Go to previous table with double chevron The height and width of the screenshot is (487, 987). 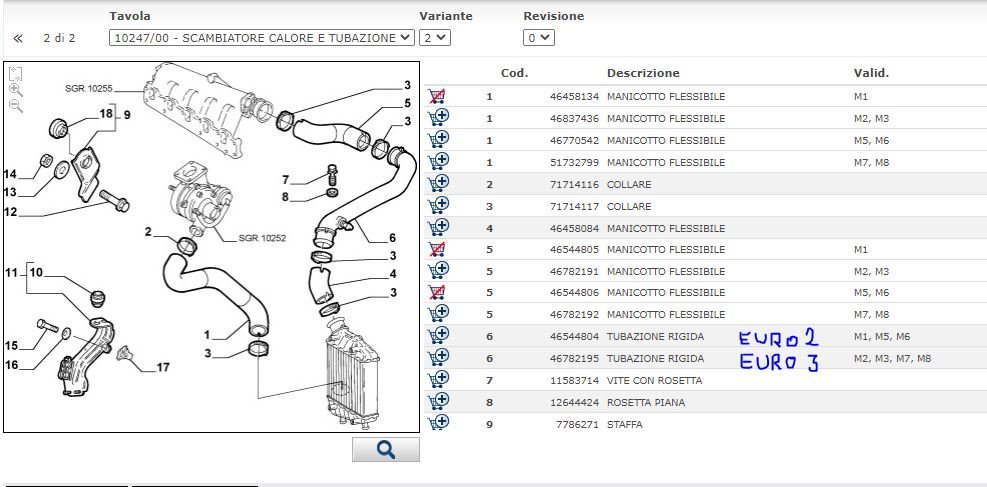(x=18, y=38)
